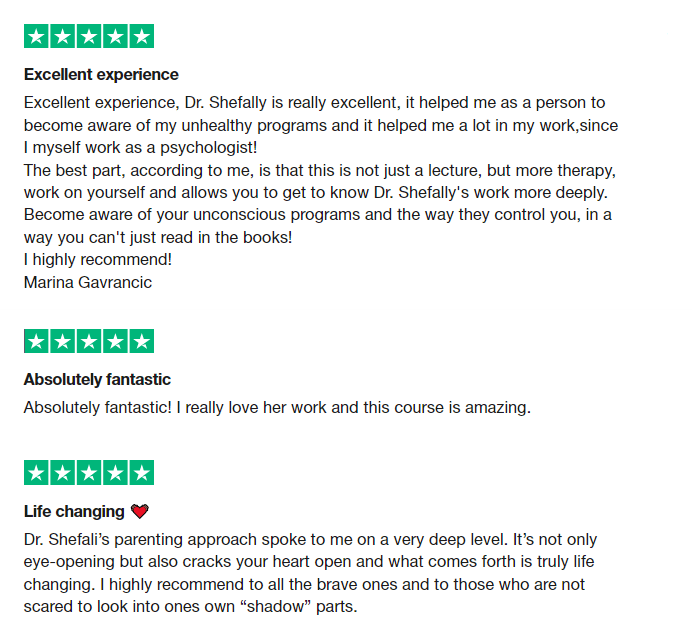Open the 'Absolutely fantastic' review title
Viewport: 692px width, 637px height.
point(97,380)
